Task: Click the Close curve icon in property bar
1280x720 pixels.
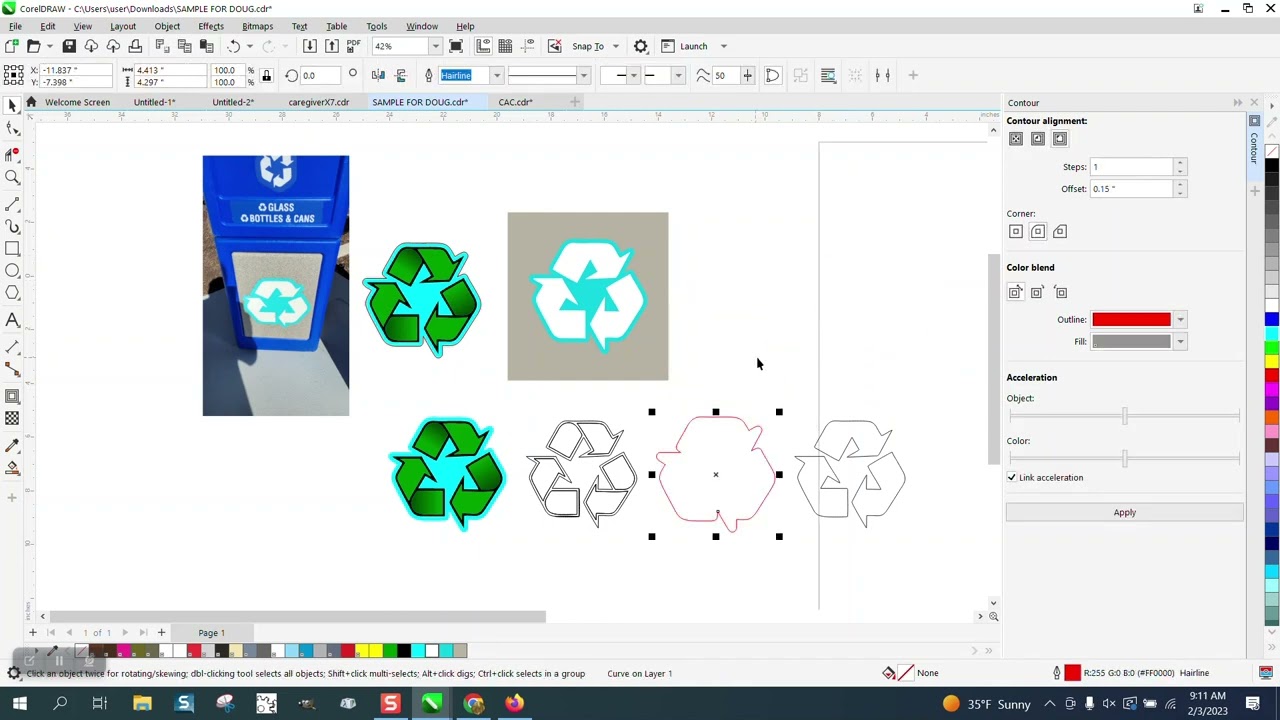Action: pyautogui.click(x=773, y=75)
